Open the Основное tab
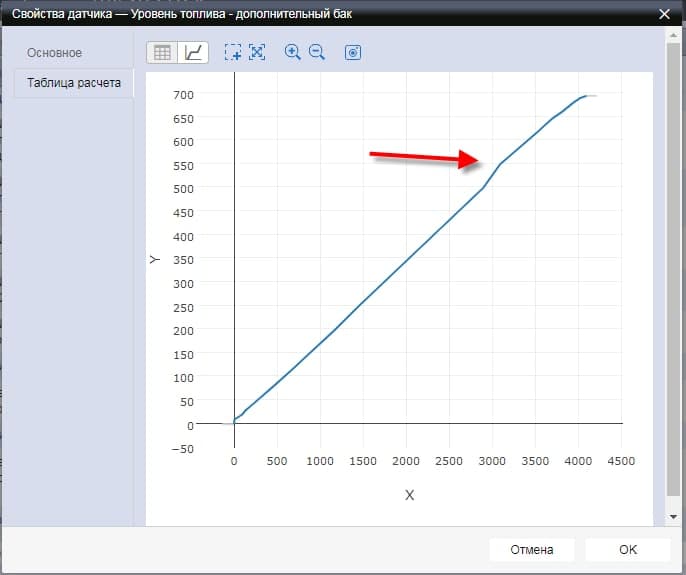 [x=55, y=53]
